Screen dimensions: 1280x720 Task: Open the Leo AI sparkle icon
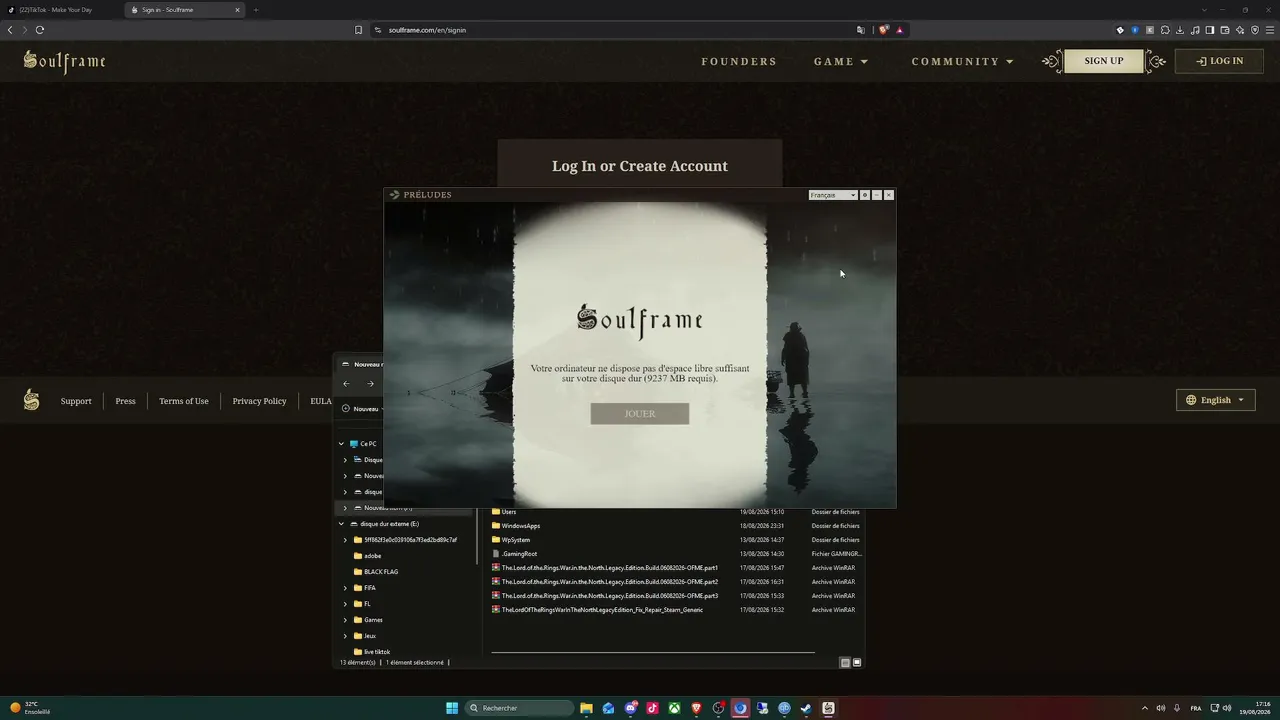pos(1240,30)
